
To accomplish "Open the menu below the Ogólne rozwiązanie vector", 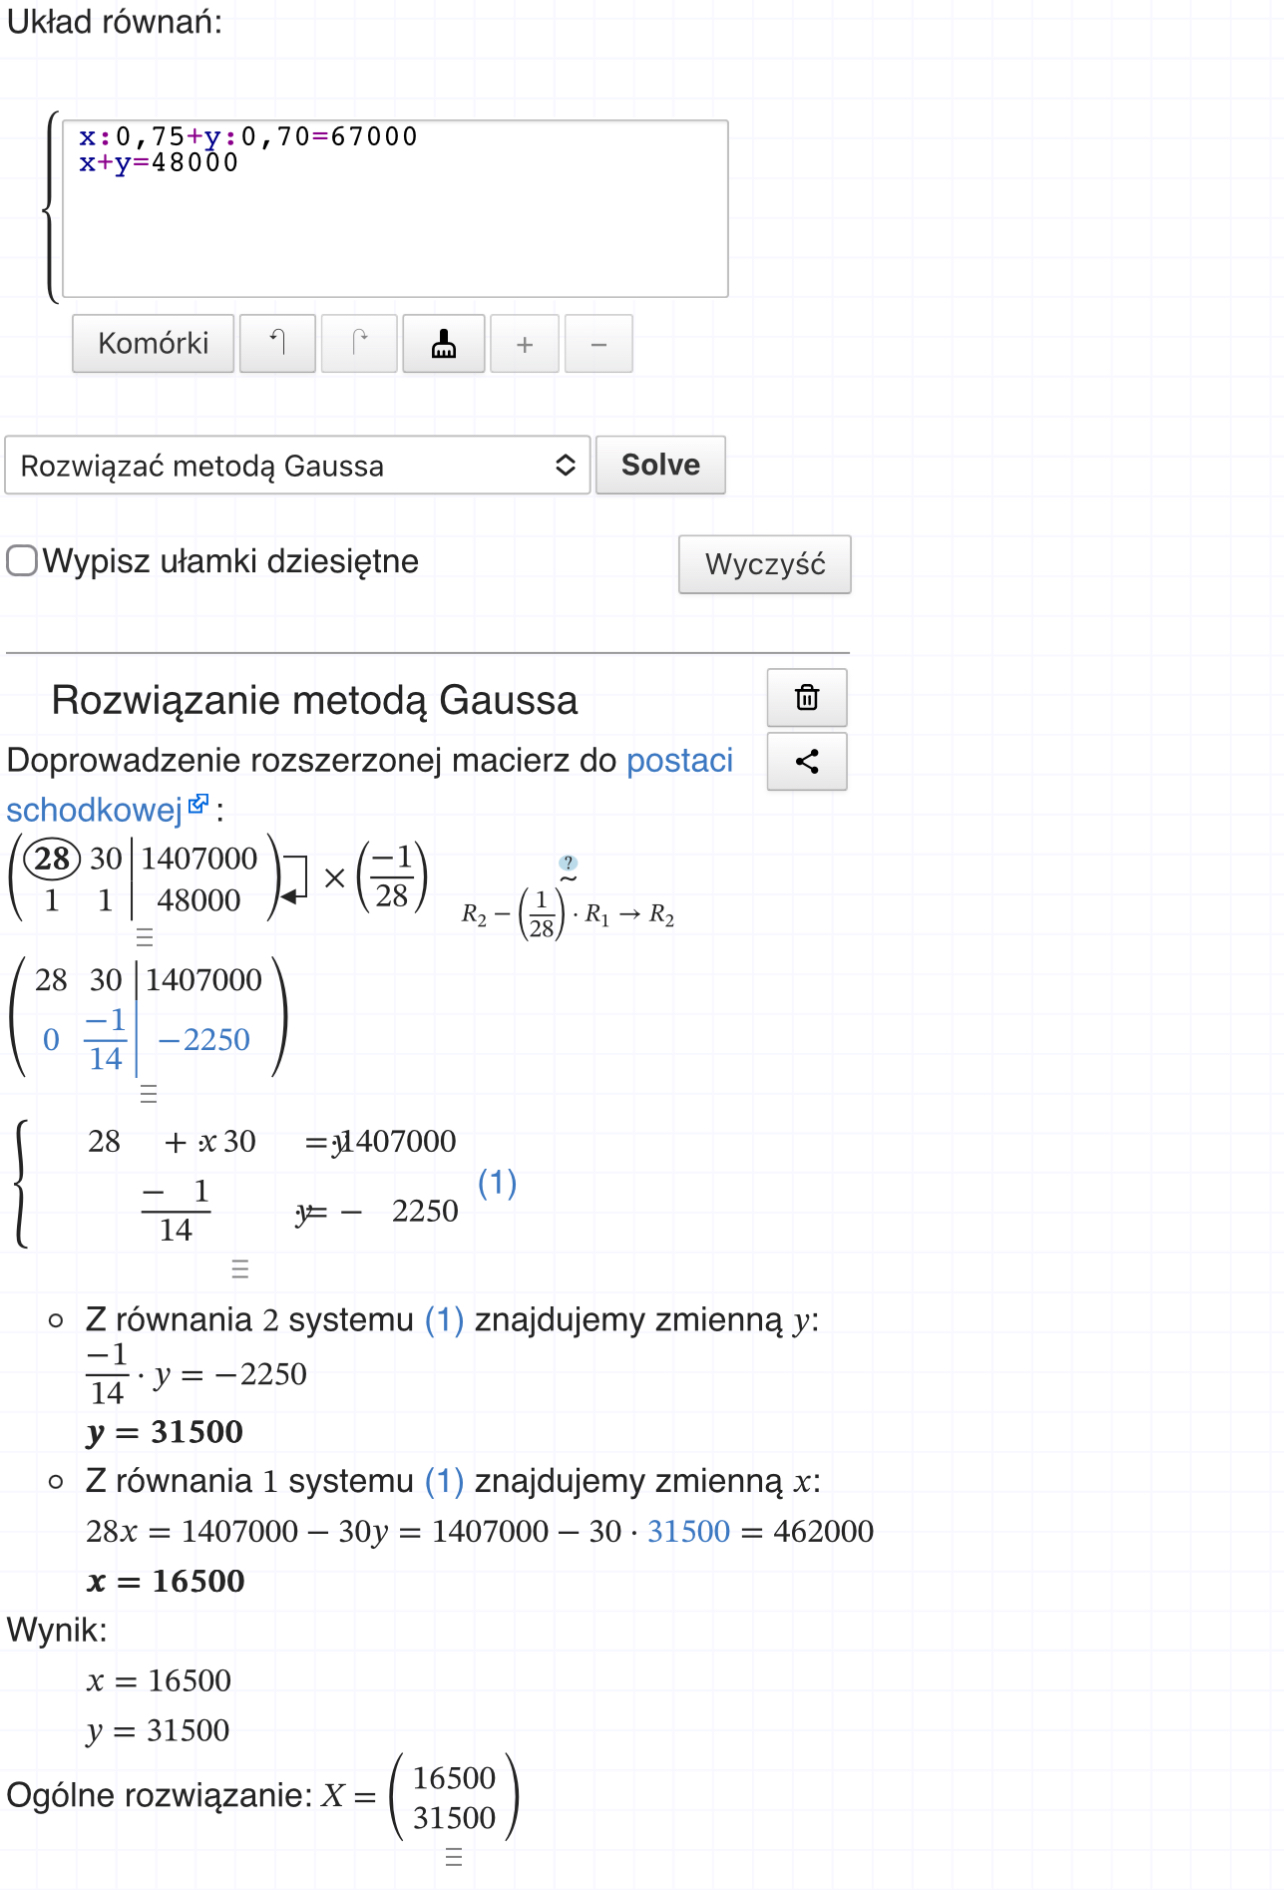I will (x=454, y=1858).
